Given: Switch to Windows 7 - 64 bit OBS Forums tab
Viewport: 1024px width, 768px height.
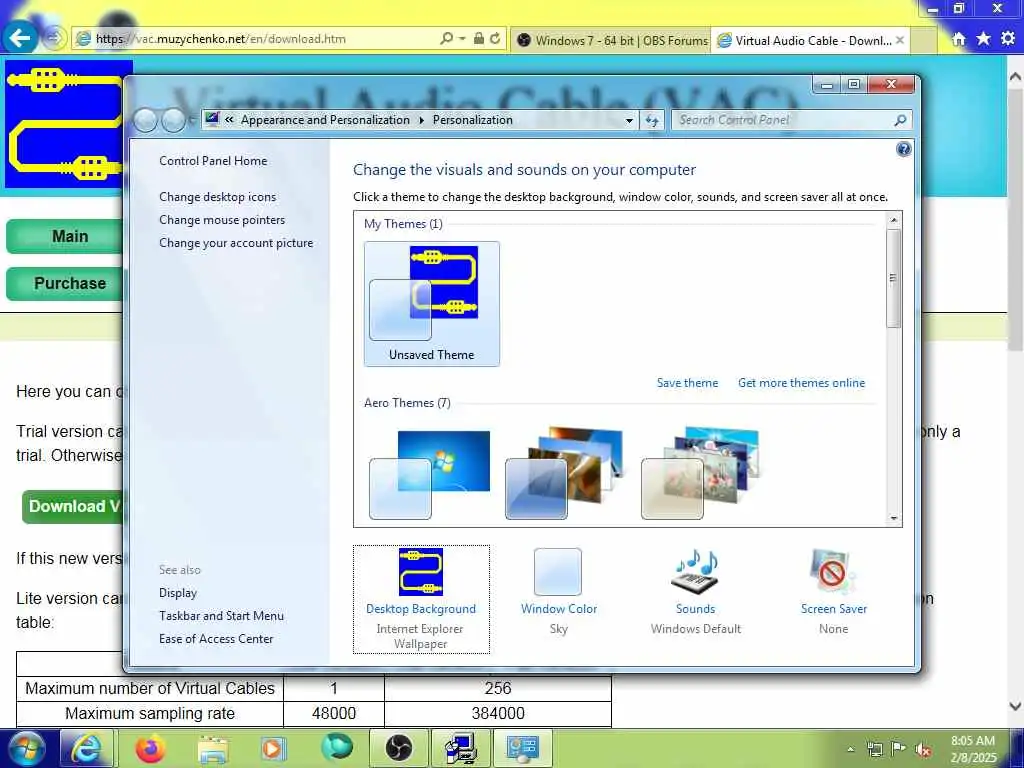Looking at the screenshot, I should (611, 40).
